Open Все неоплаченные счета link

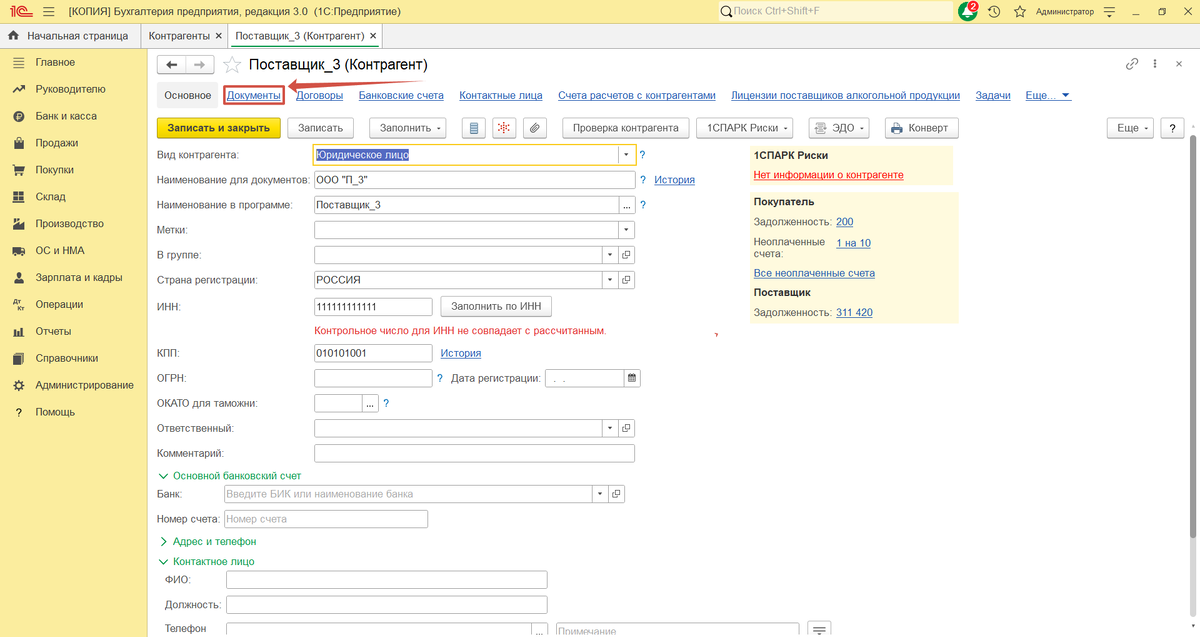(x=814, y=273)
